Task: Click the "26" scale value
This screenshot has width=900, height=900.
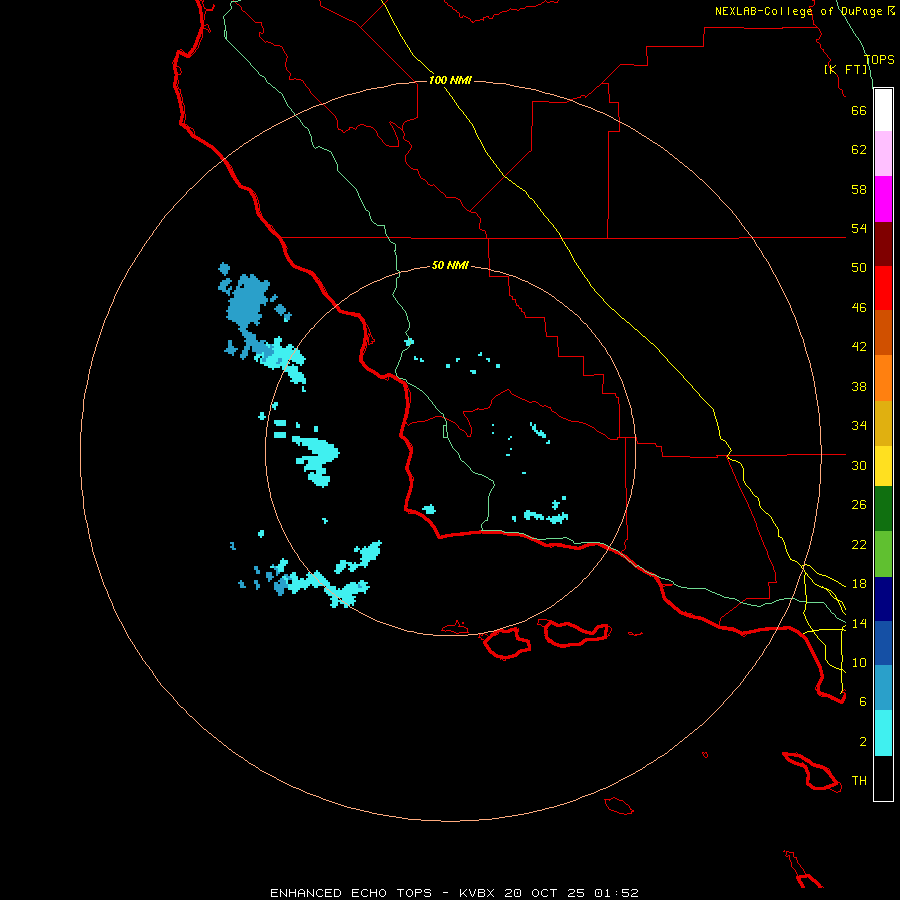Action: [859, 505]
